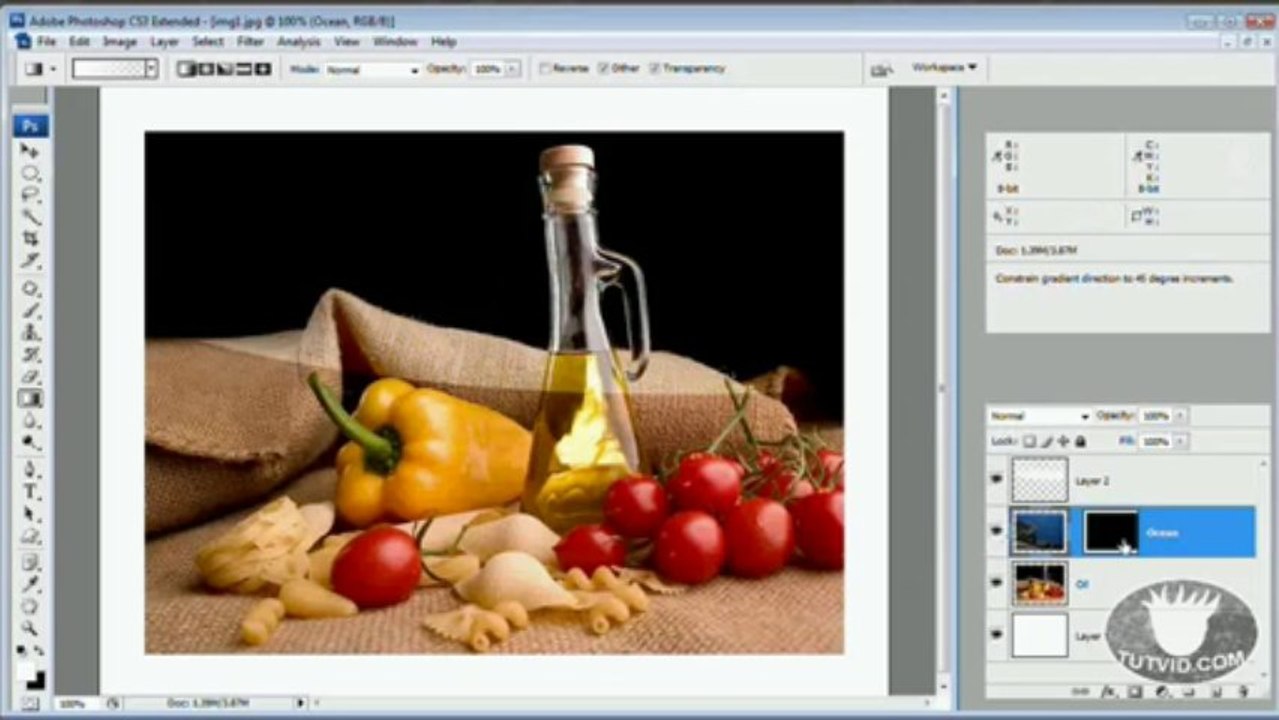Hide the Ocean layer
Image resolution: width=1279 pixels, height=720 pixels.
click(x=996, y=530)
